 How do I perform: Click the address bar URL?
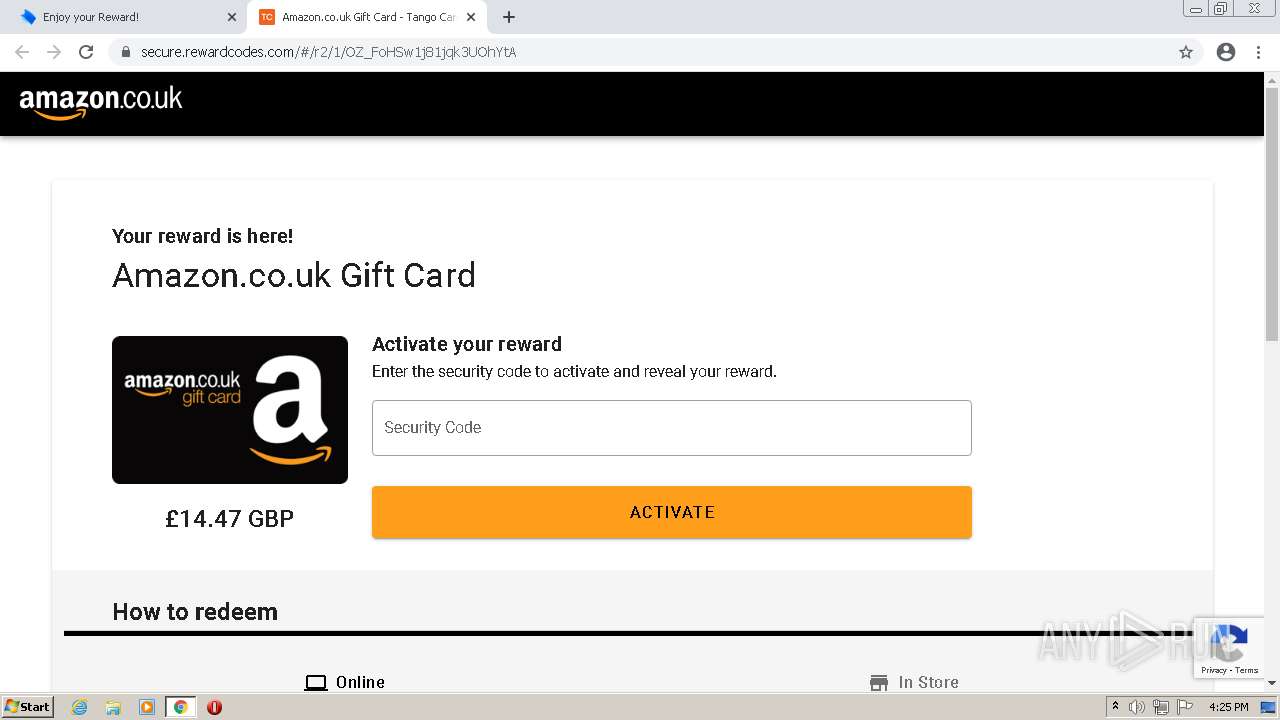point(328,52)
